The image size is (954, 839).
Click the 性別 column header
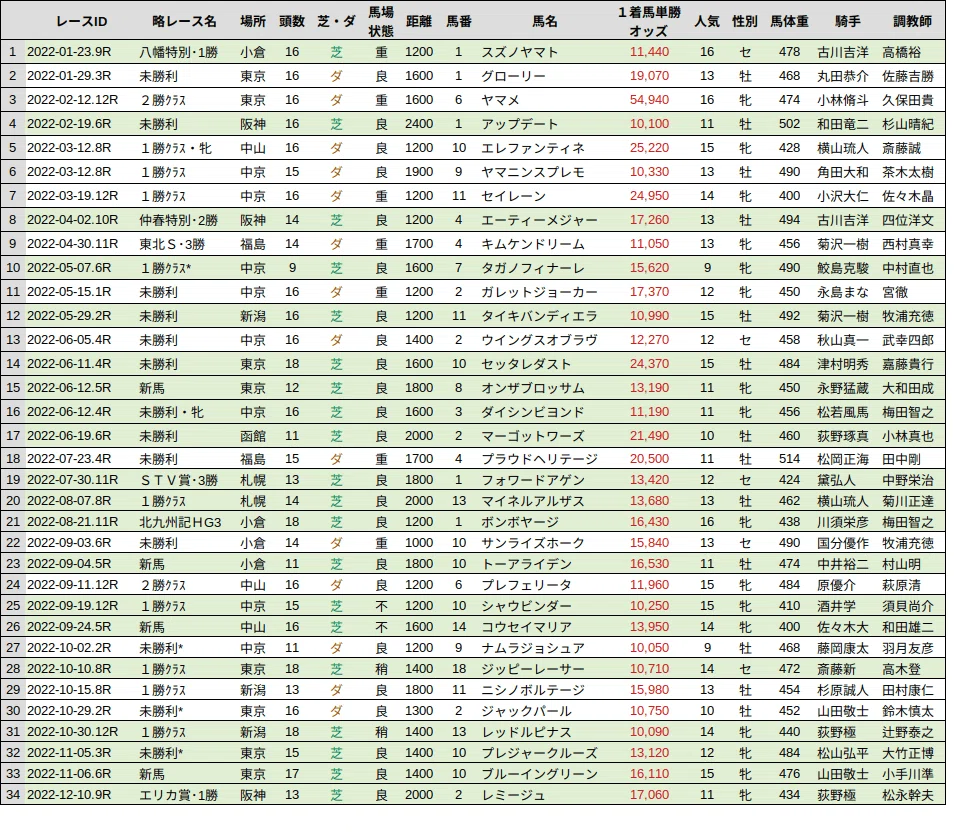[x=745, y=21]
